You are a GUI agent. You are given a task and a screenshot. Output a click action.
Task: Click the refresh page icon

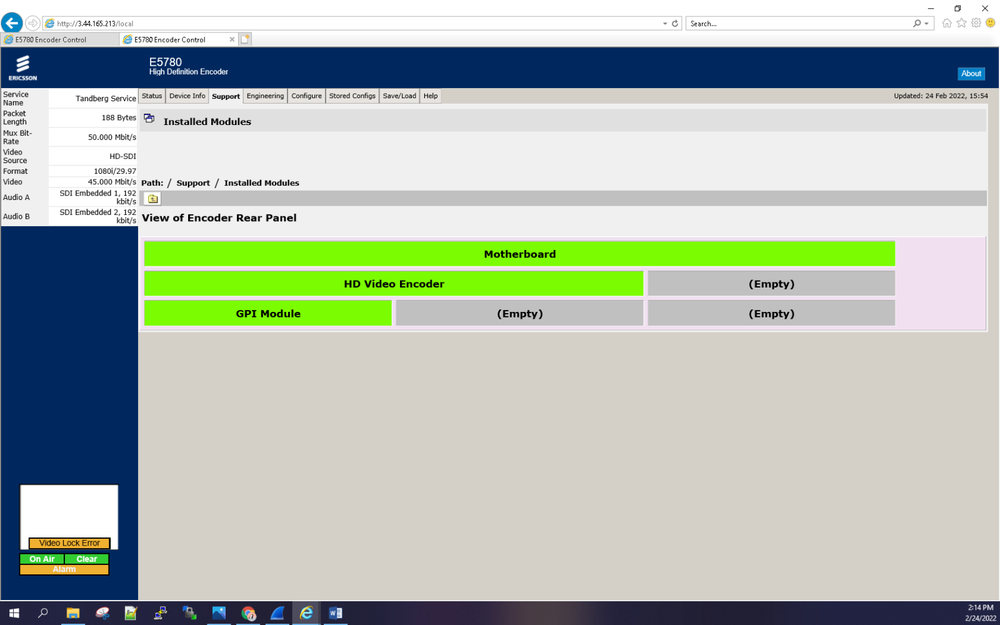point(675,23)
